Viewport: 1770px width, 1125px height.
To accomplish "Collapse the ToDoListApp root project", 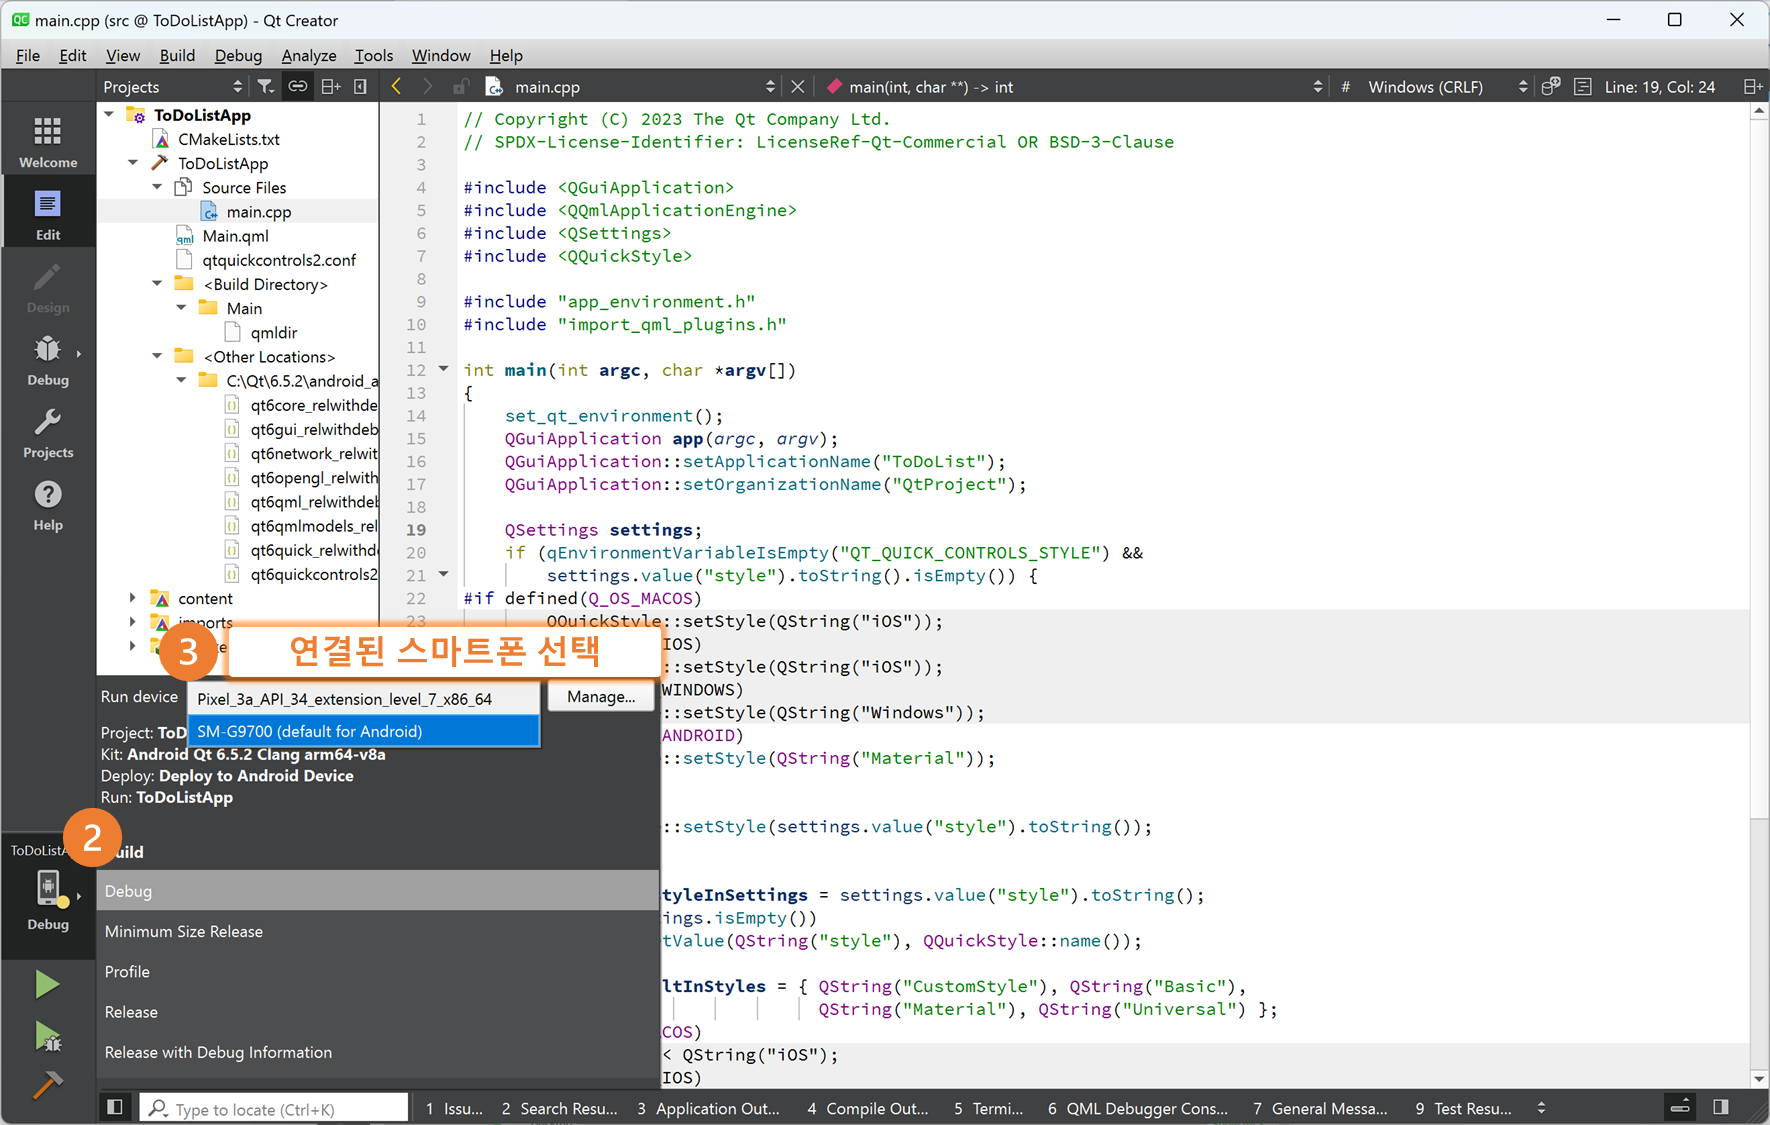I will pos(109,115).
